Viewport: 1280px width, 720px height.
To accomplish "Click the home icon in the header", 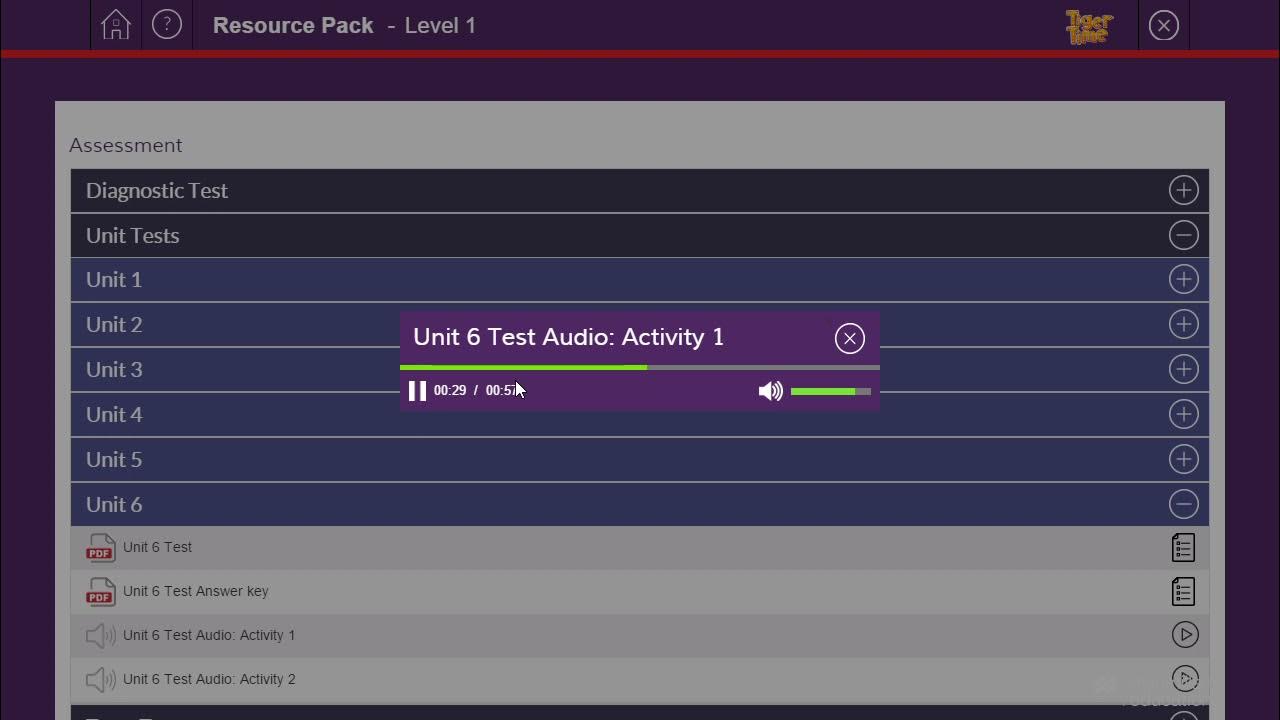I will click(116, 25).
